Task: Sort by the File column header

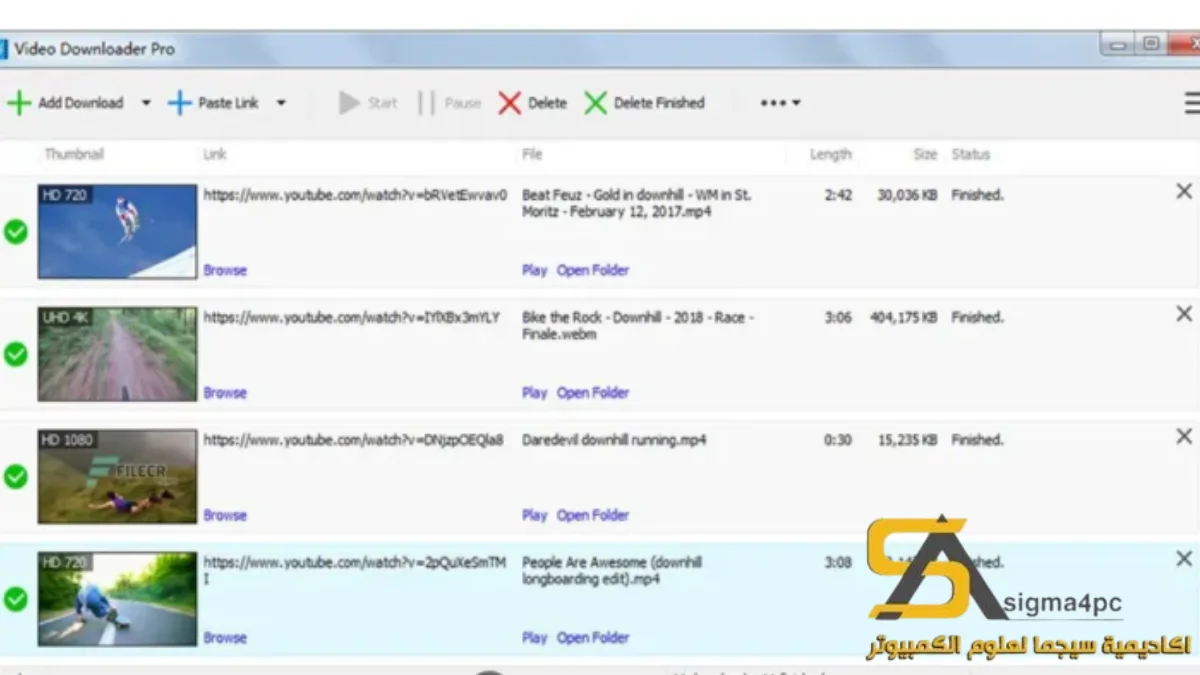Action: (532, 154)
